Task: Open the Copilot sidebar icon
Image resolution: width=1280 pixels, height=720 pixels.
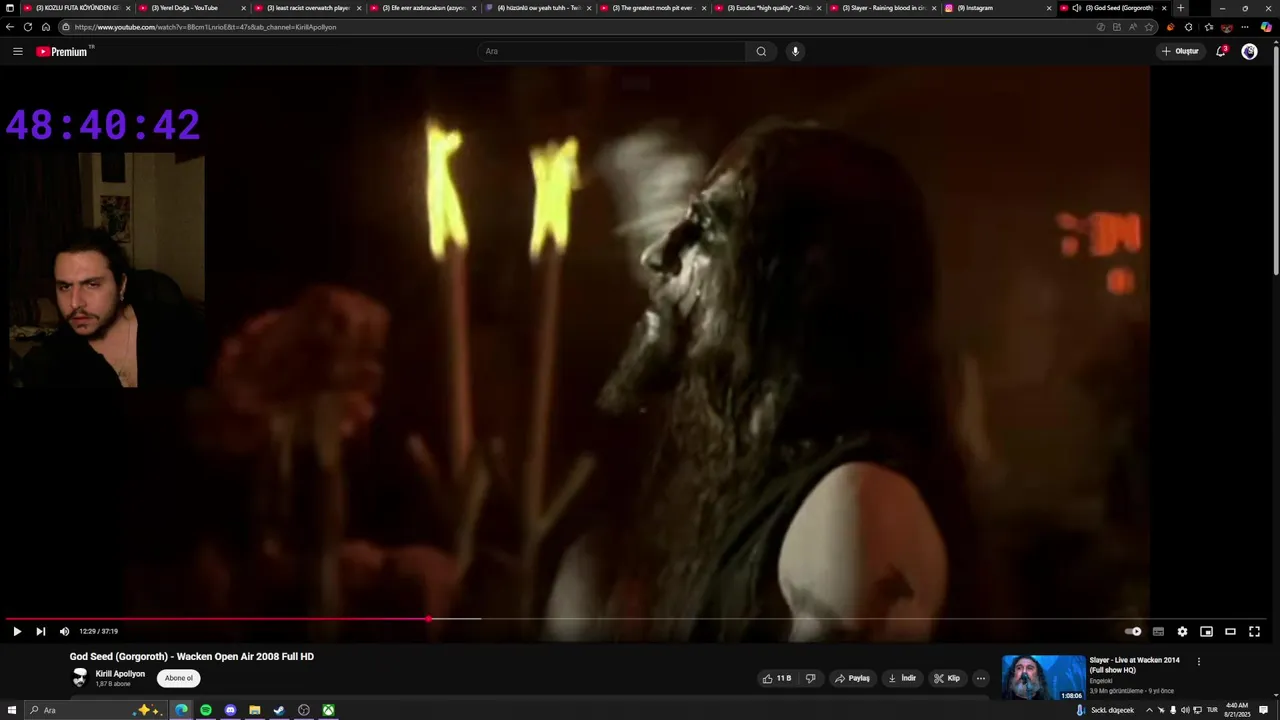Action: (1266, 27)
